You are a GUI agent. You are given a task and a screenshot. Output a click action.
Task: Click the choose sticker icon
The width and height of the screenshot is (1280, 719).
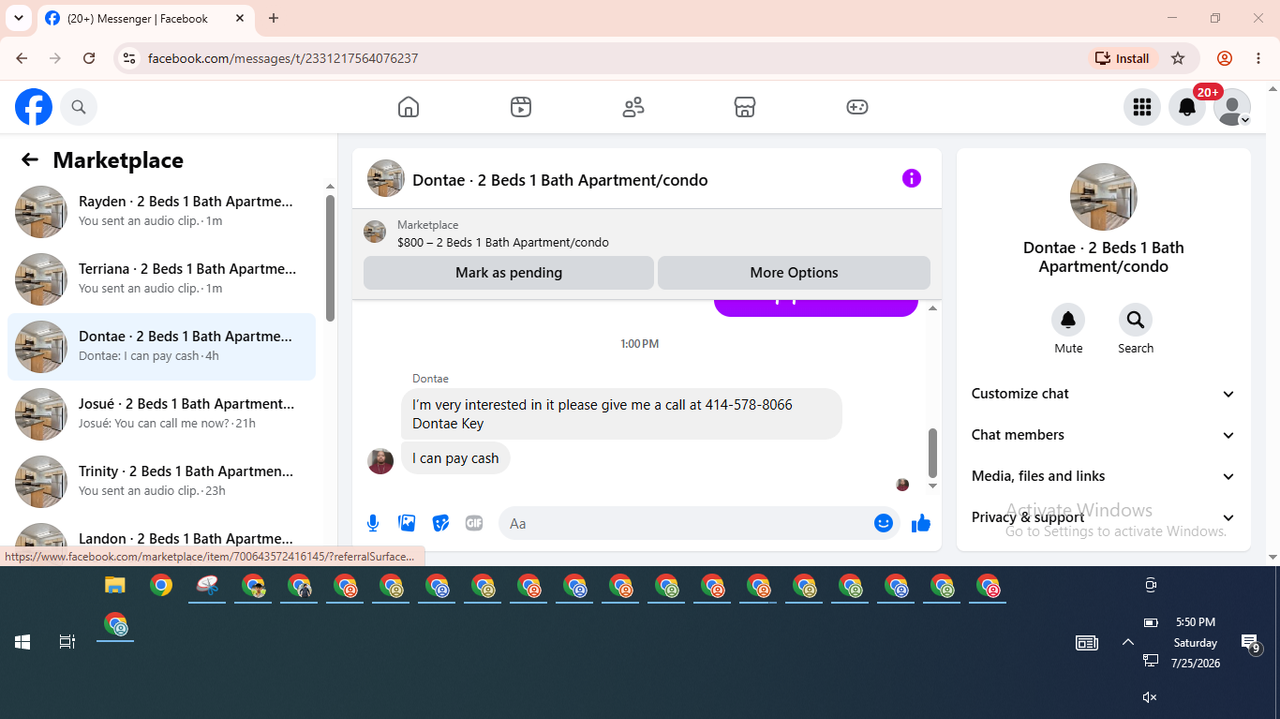coord(440,523)
